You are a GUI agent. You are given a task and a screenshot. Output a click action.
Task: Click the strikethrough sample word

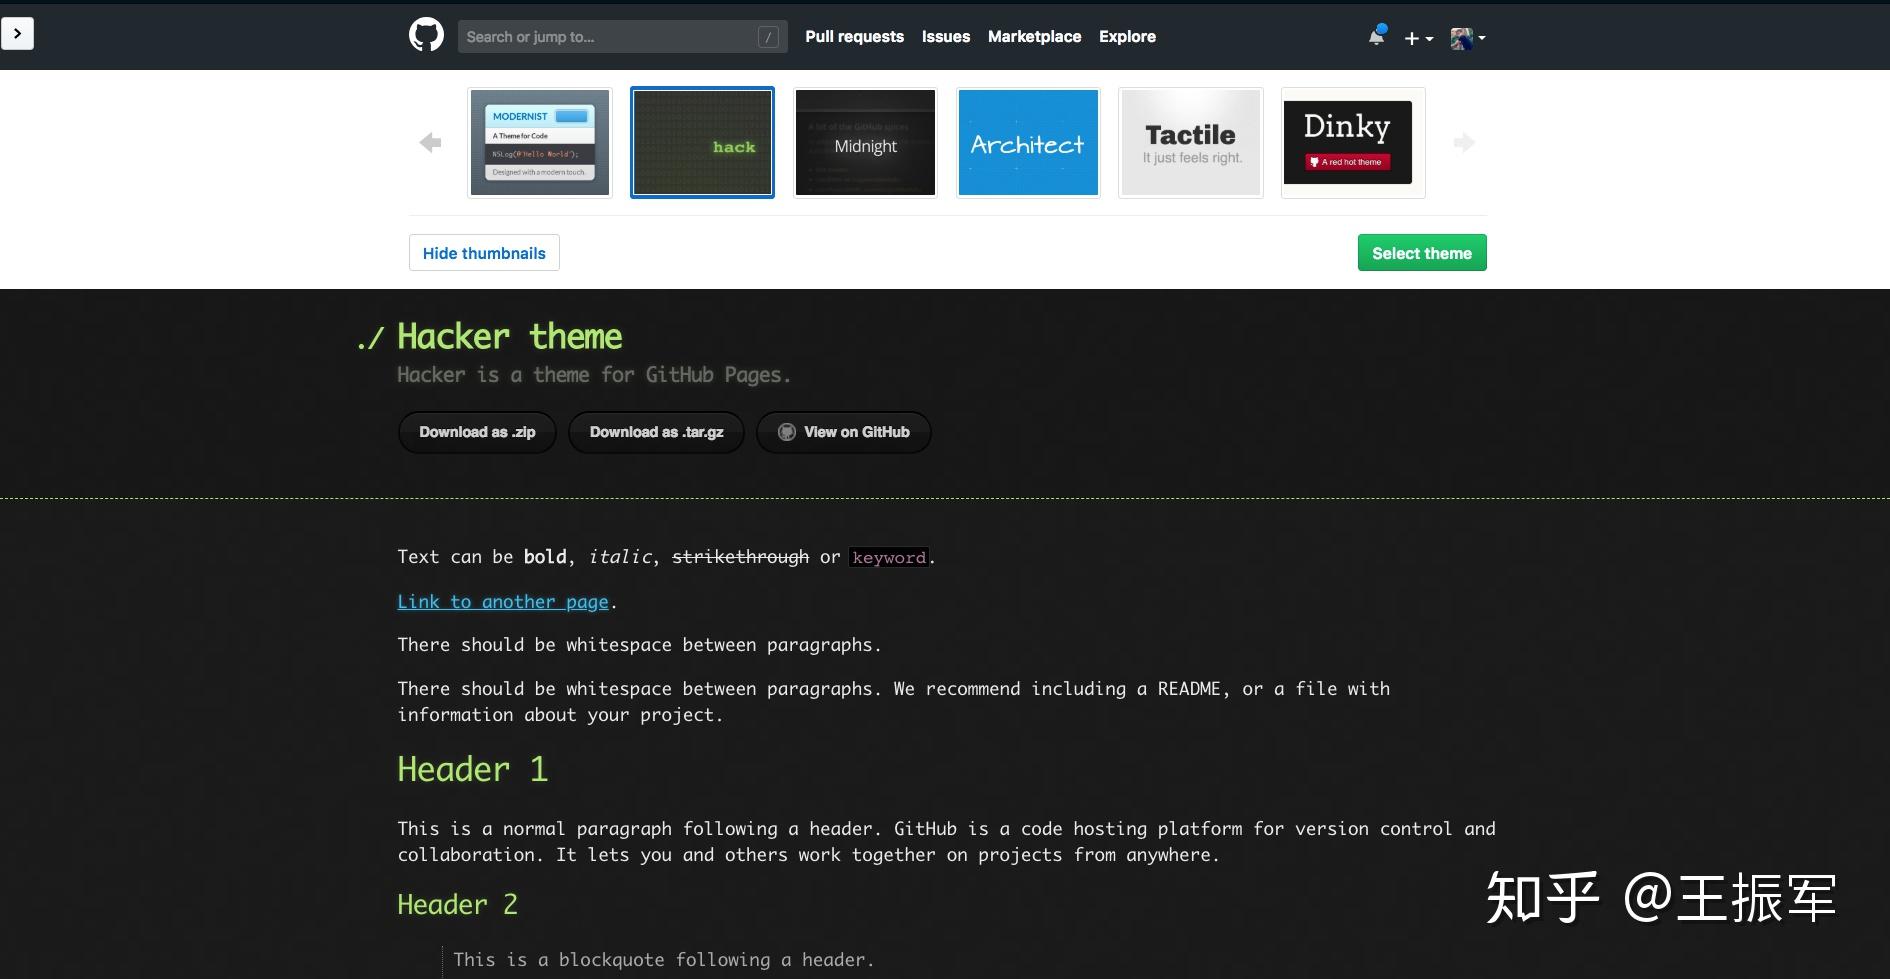tap(740, 557)
